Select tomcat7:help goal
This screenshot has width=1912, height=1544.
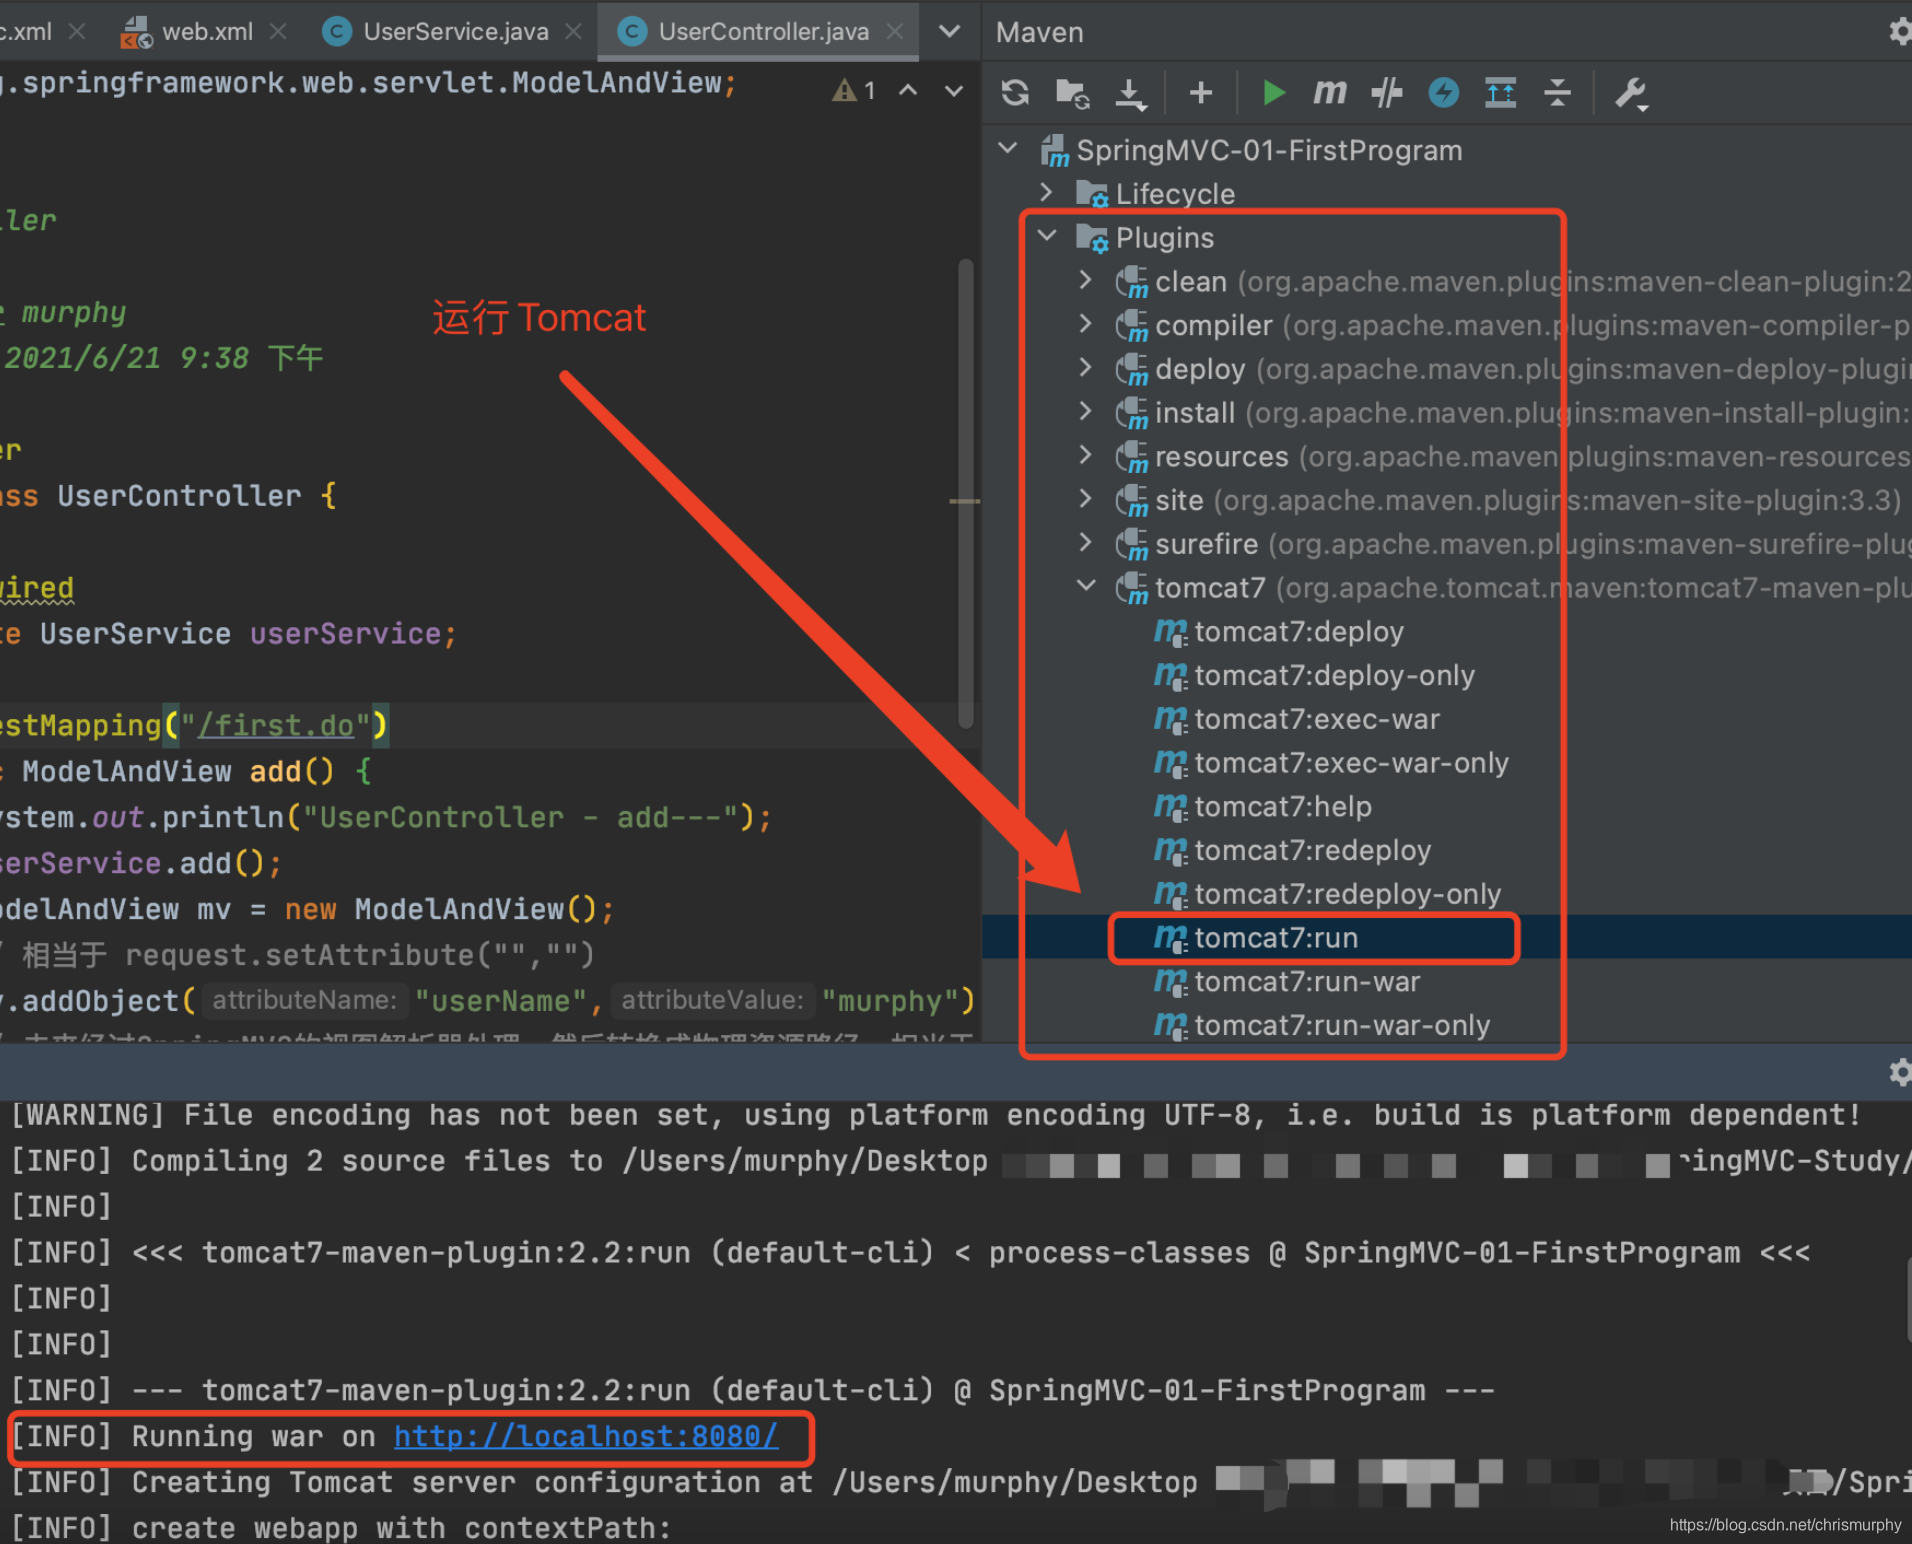pyautogui.click(x=1282, y=807)
